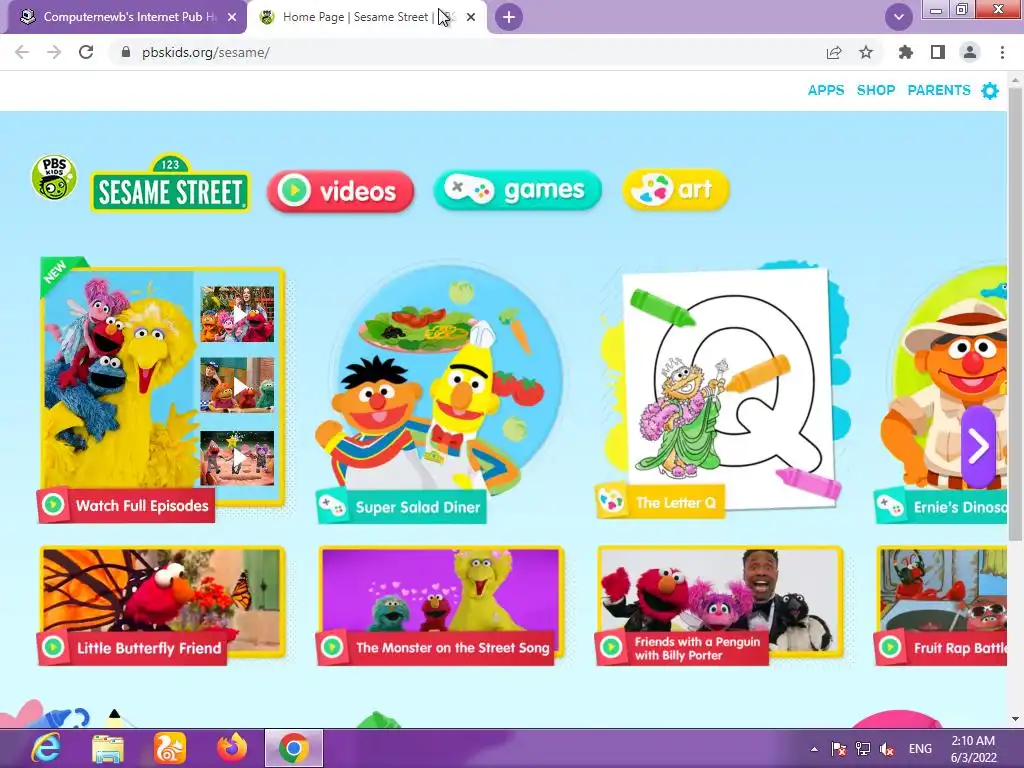Viewport: 1024px width, 768px height.
Task: Open the art section
Action: point(676,190)
